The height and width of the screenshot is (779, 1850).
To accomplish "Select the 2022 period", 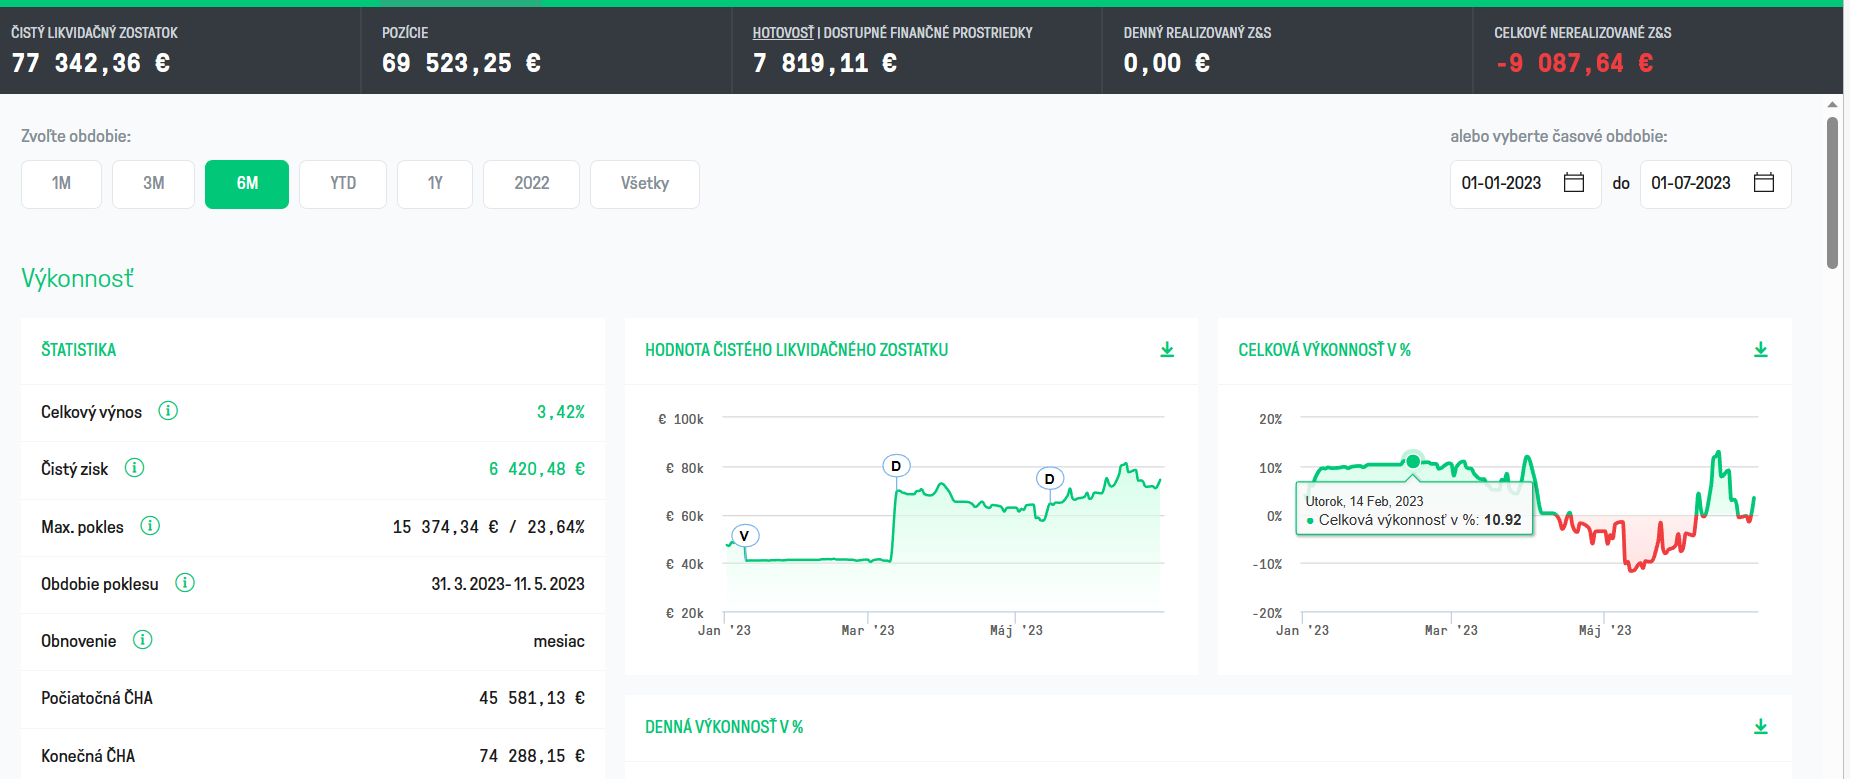I will pyautogui.click(x=531, y=184).
